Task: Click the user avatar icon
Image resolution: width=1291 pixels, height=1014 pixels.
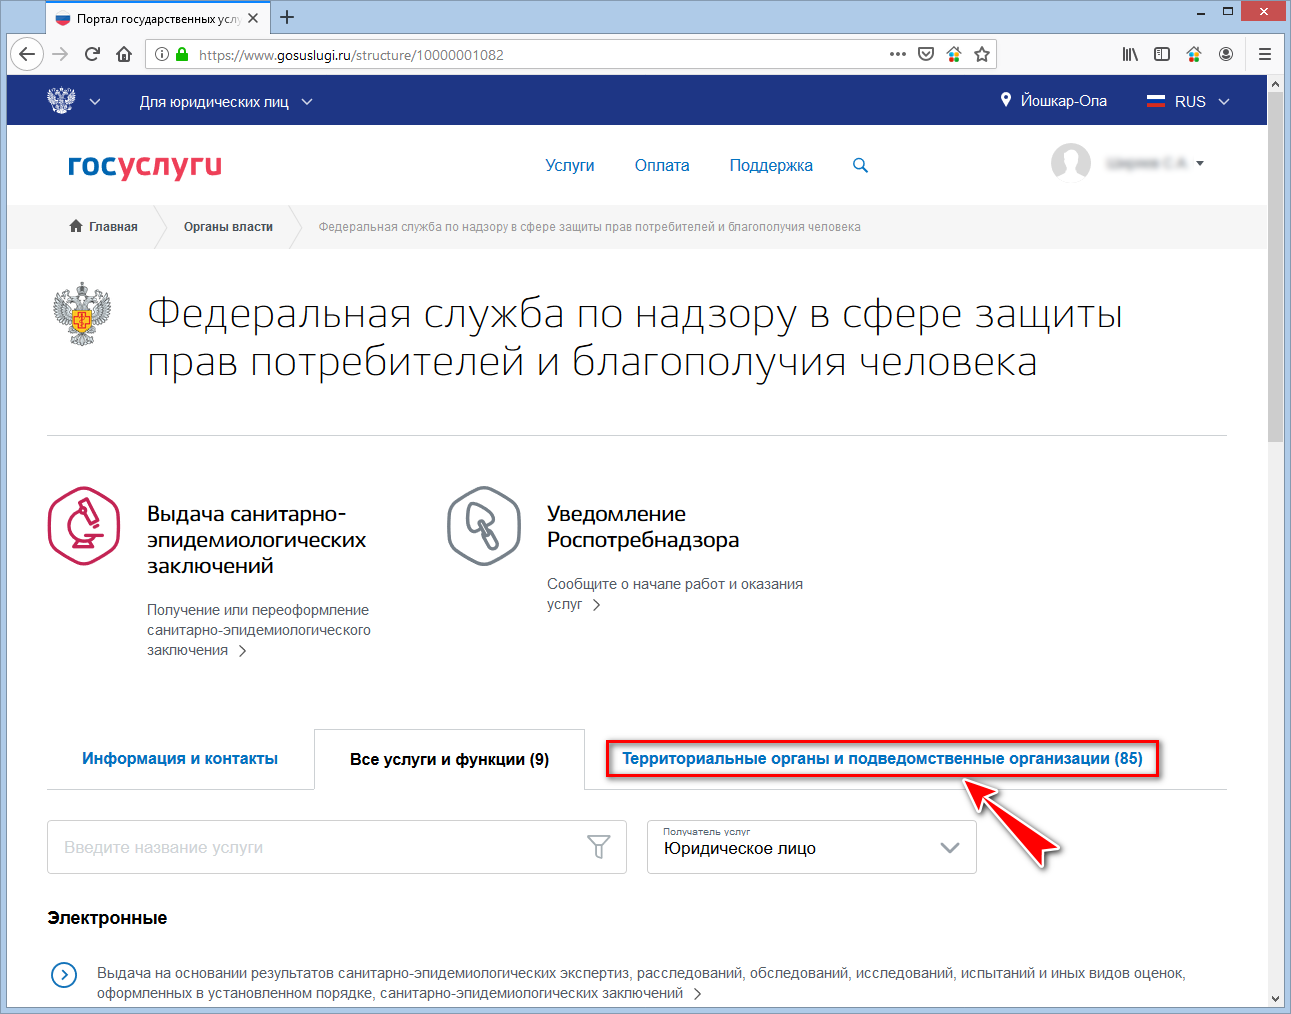Action: (1071, 163)
